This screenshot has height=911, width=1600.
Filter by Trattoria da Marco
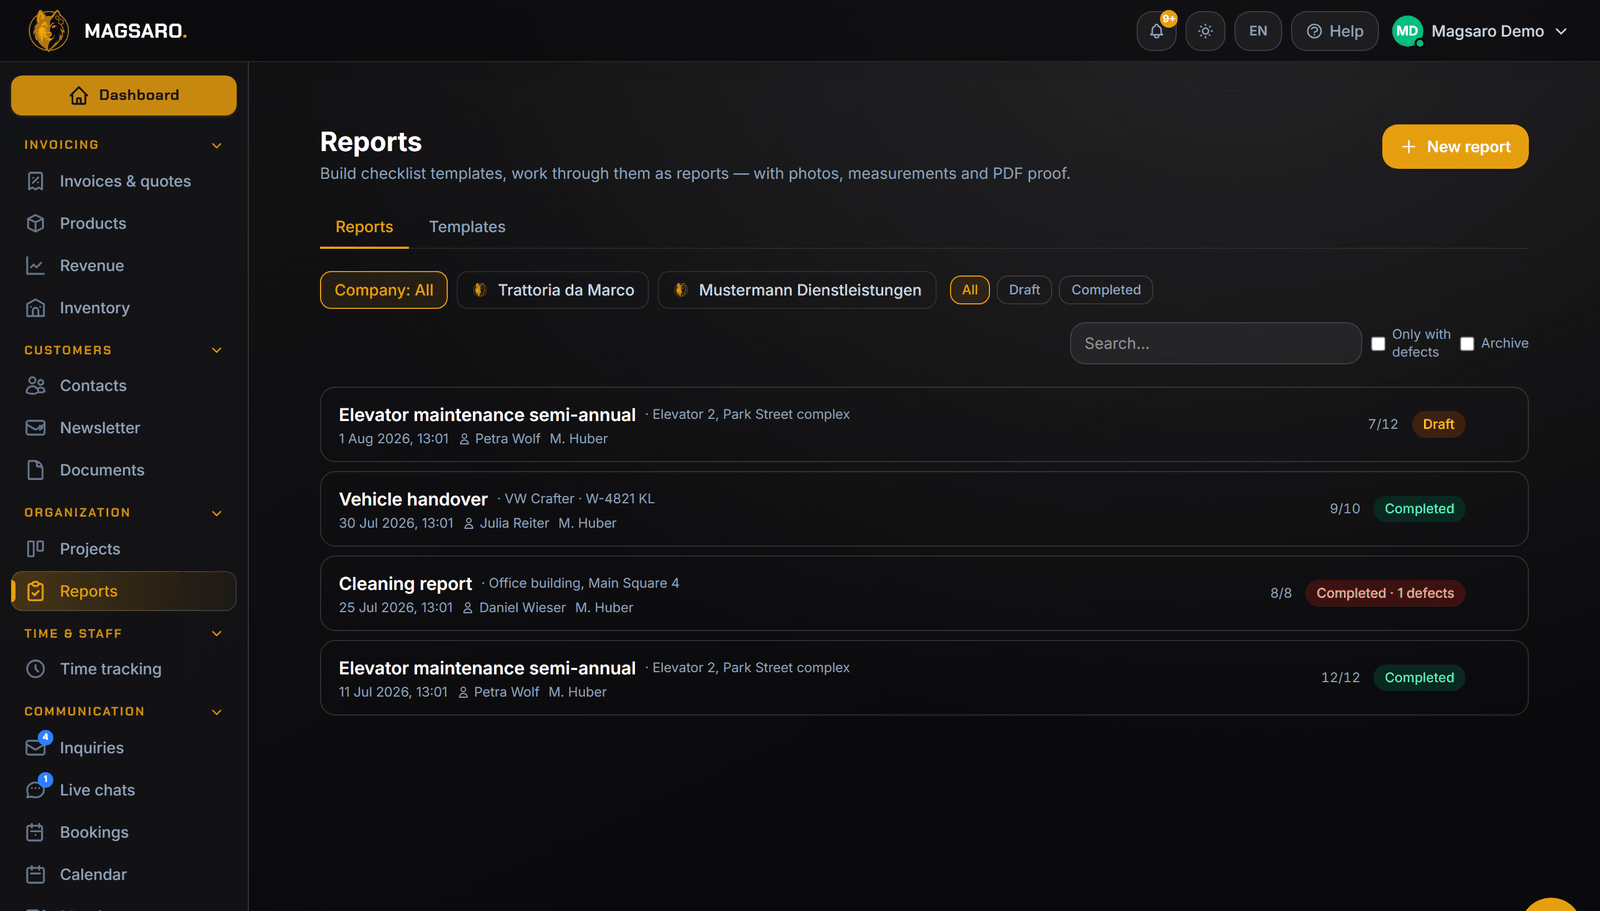pos(553,290)
